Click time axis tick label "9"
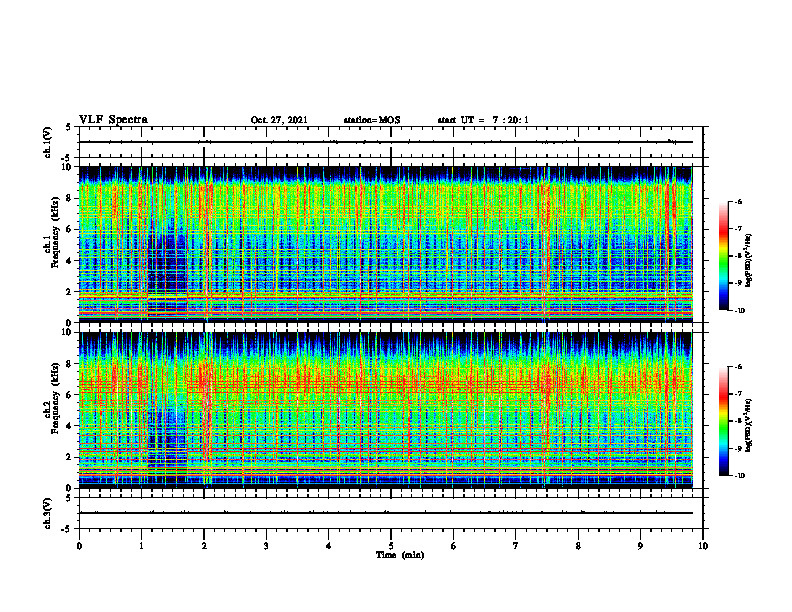This screenshot has width=792, height=612. click(640, 546)
